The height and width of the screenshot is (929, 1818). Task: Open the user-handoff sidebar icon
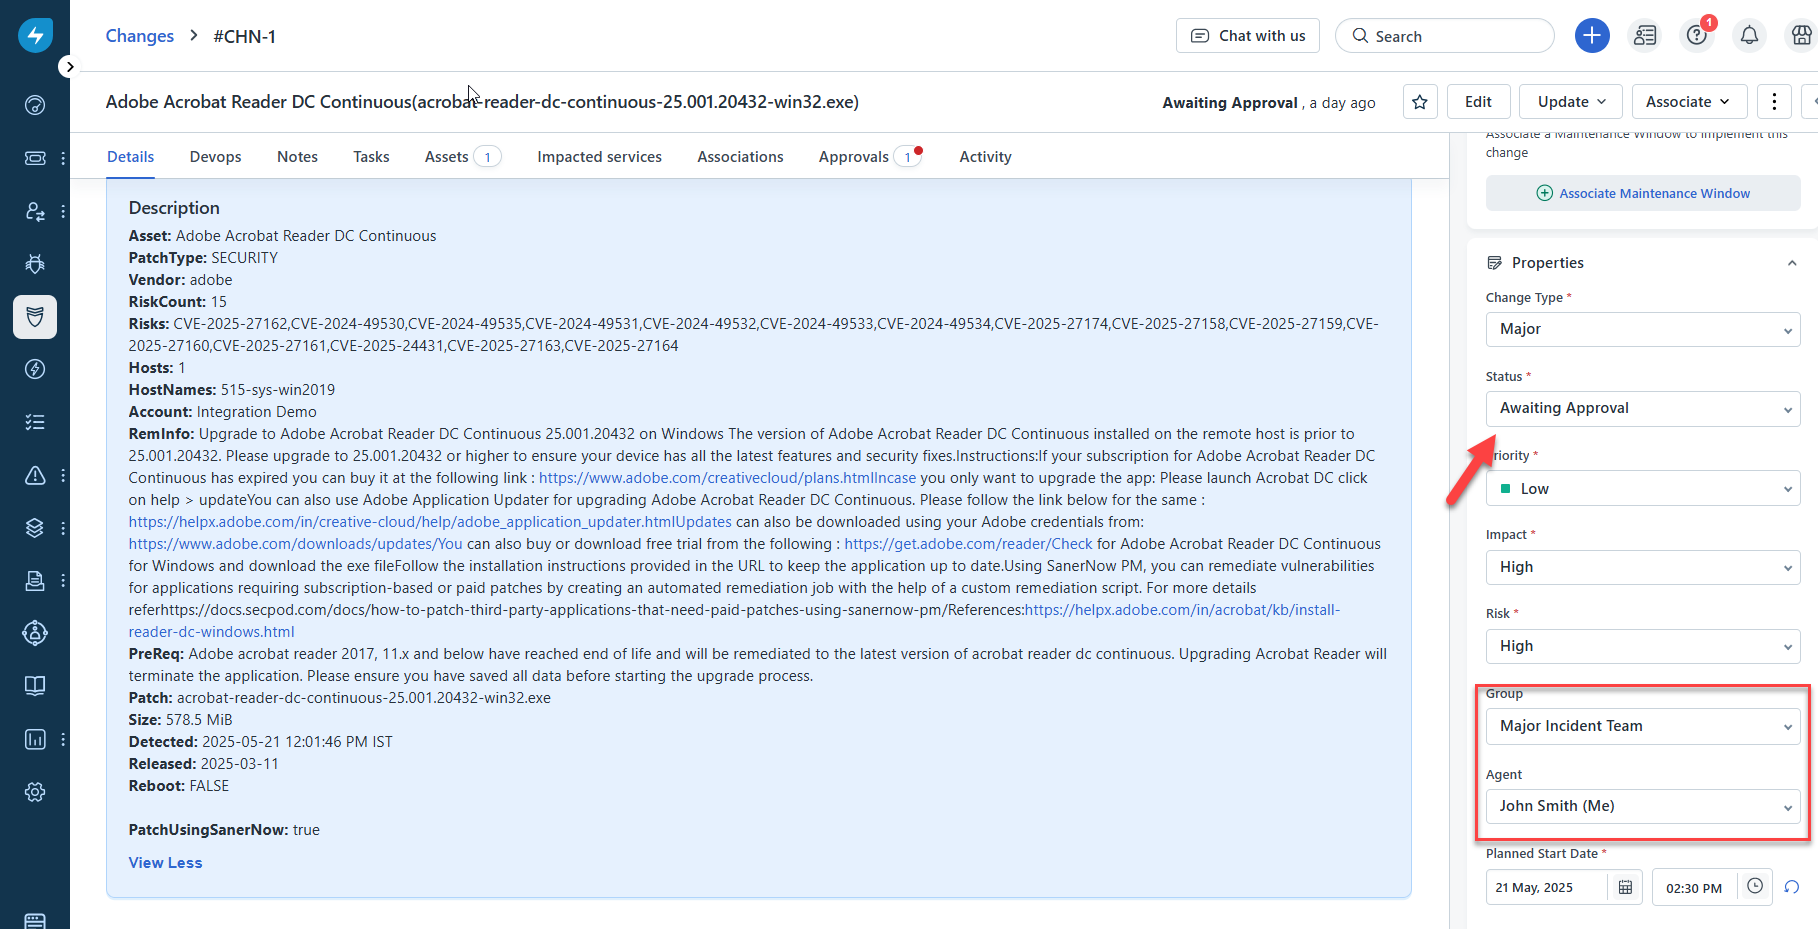tap(35, 211)
